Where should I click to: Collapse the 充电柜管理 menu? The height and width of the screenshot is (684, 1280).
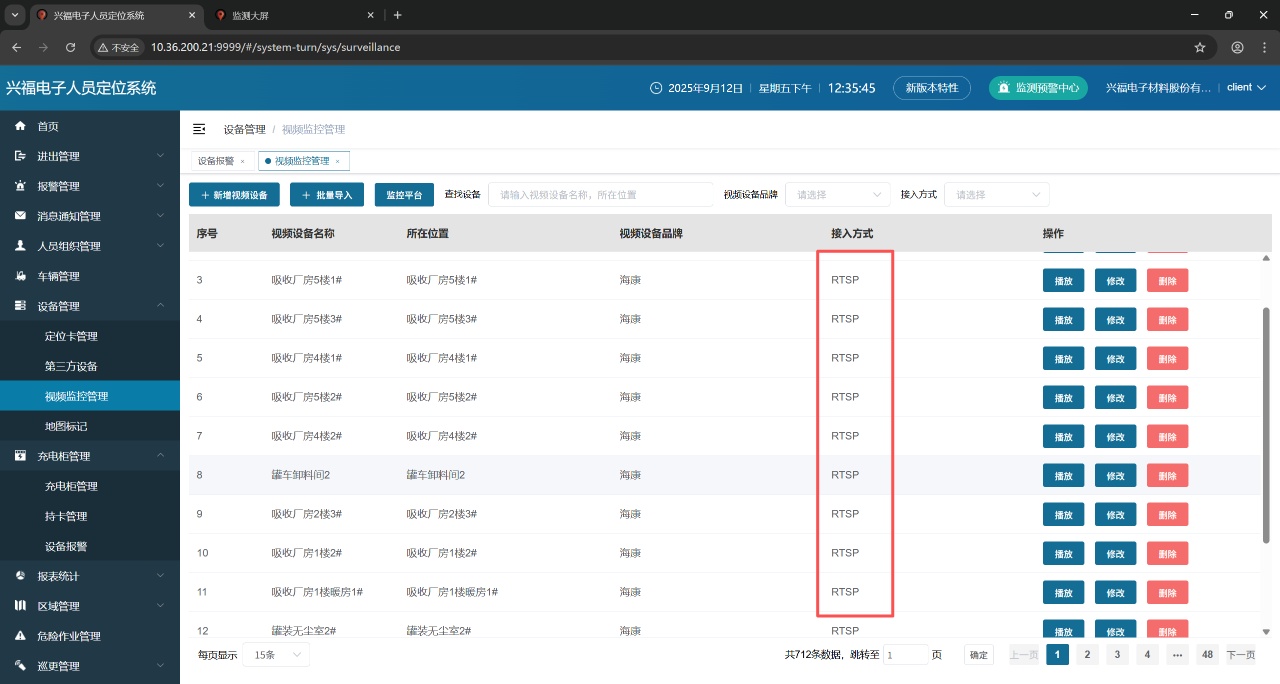pyautogui.click(x=160, y=456)
